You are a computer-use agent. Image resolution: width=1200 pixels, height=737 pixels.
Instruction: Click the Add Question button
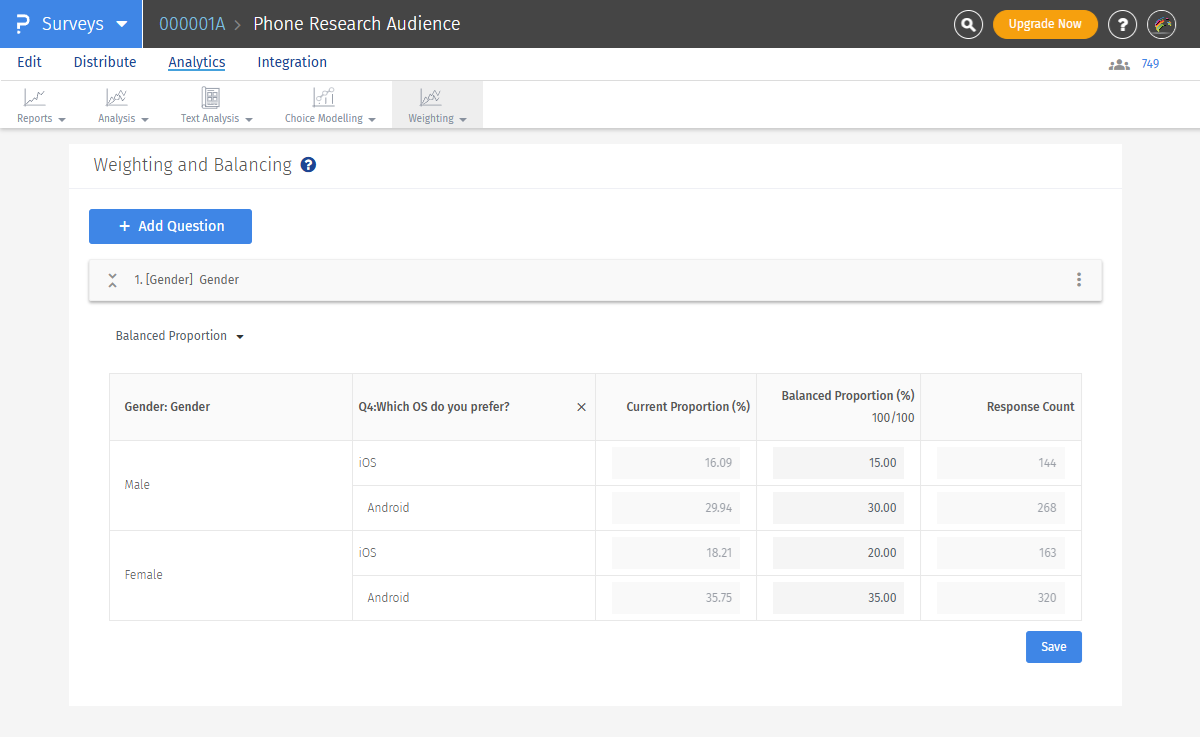point(170,226)
